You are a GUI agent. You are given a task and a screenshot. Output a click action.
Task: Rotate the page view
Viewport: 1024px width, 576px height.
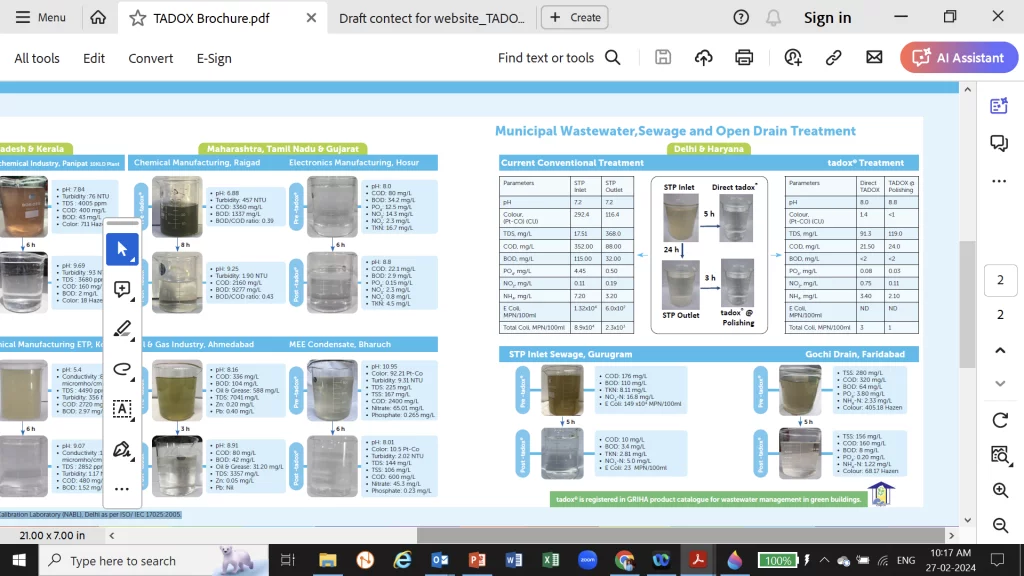(x=1000, y=420)
